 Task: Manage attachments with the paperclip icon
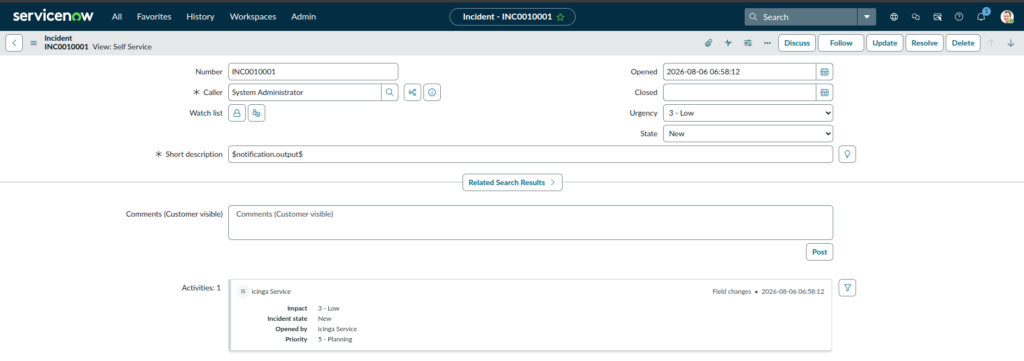click(x=708, y=43)
